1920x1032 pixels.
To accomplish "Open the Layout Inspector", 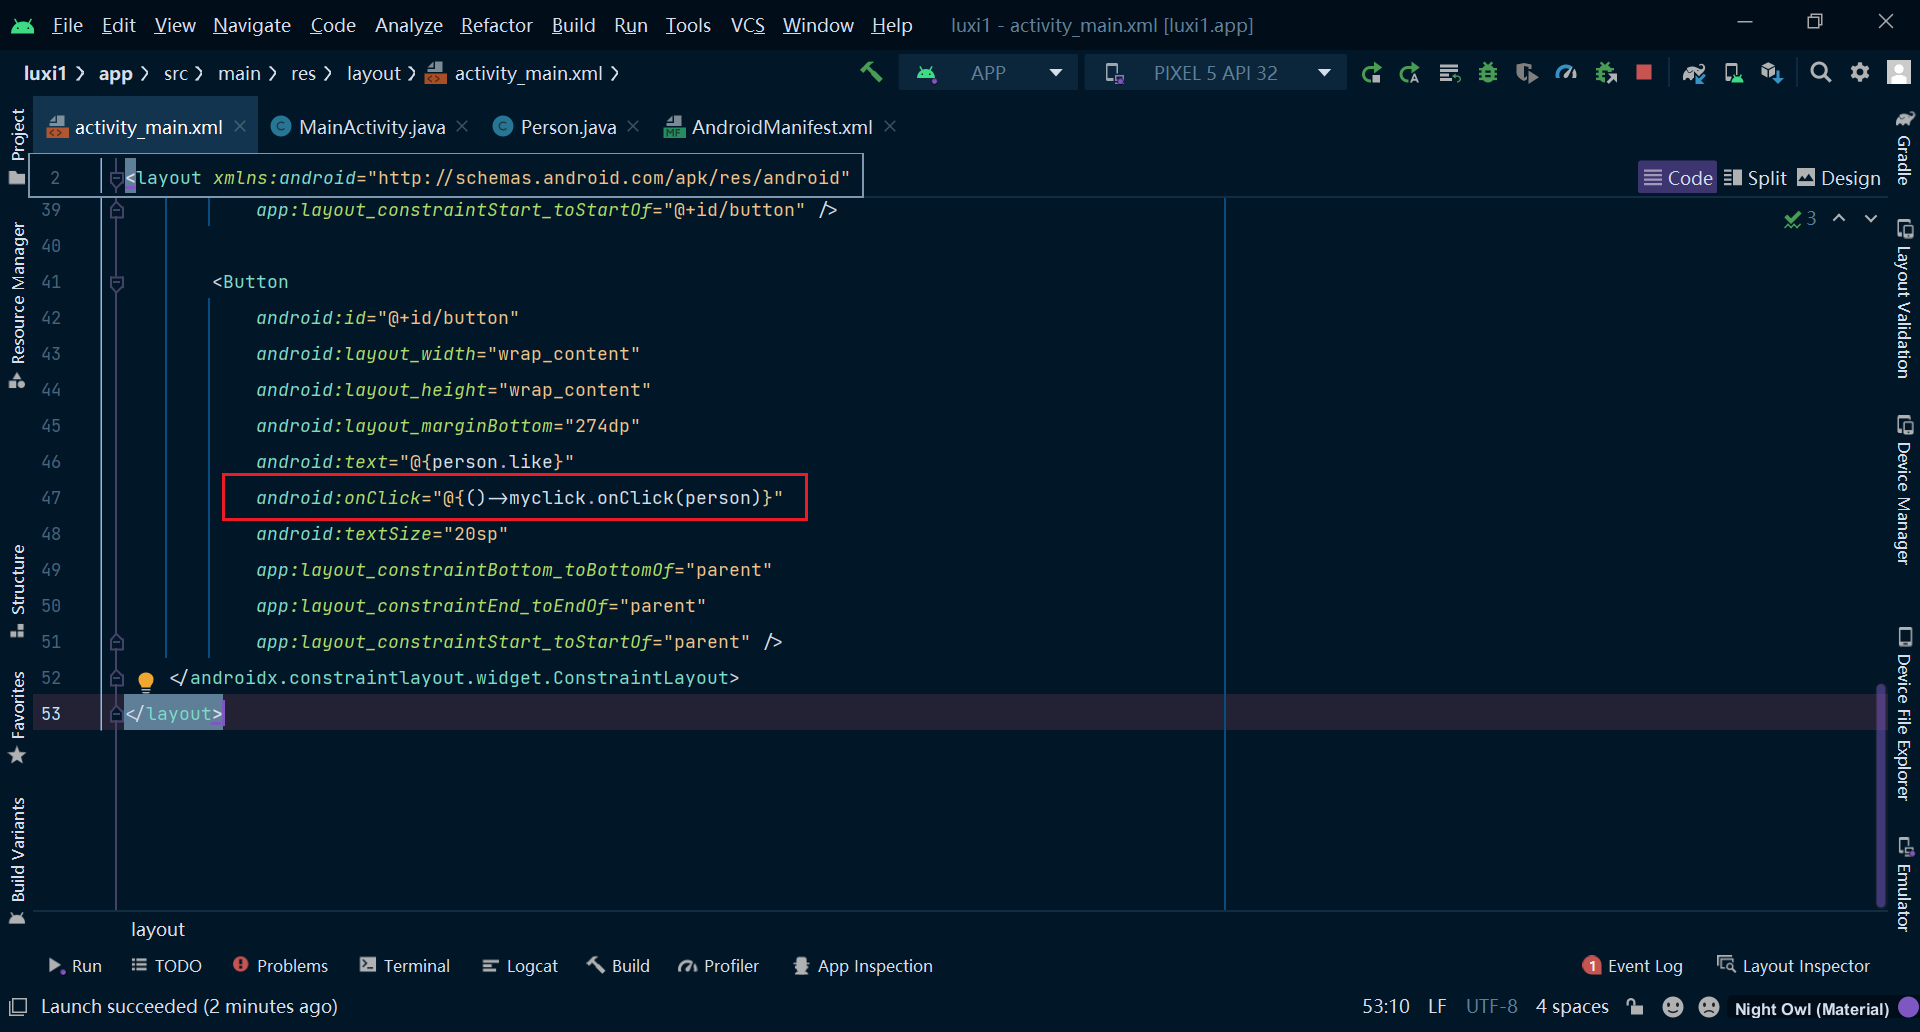I will 1793,966.
